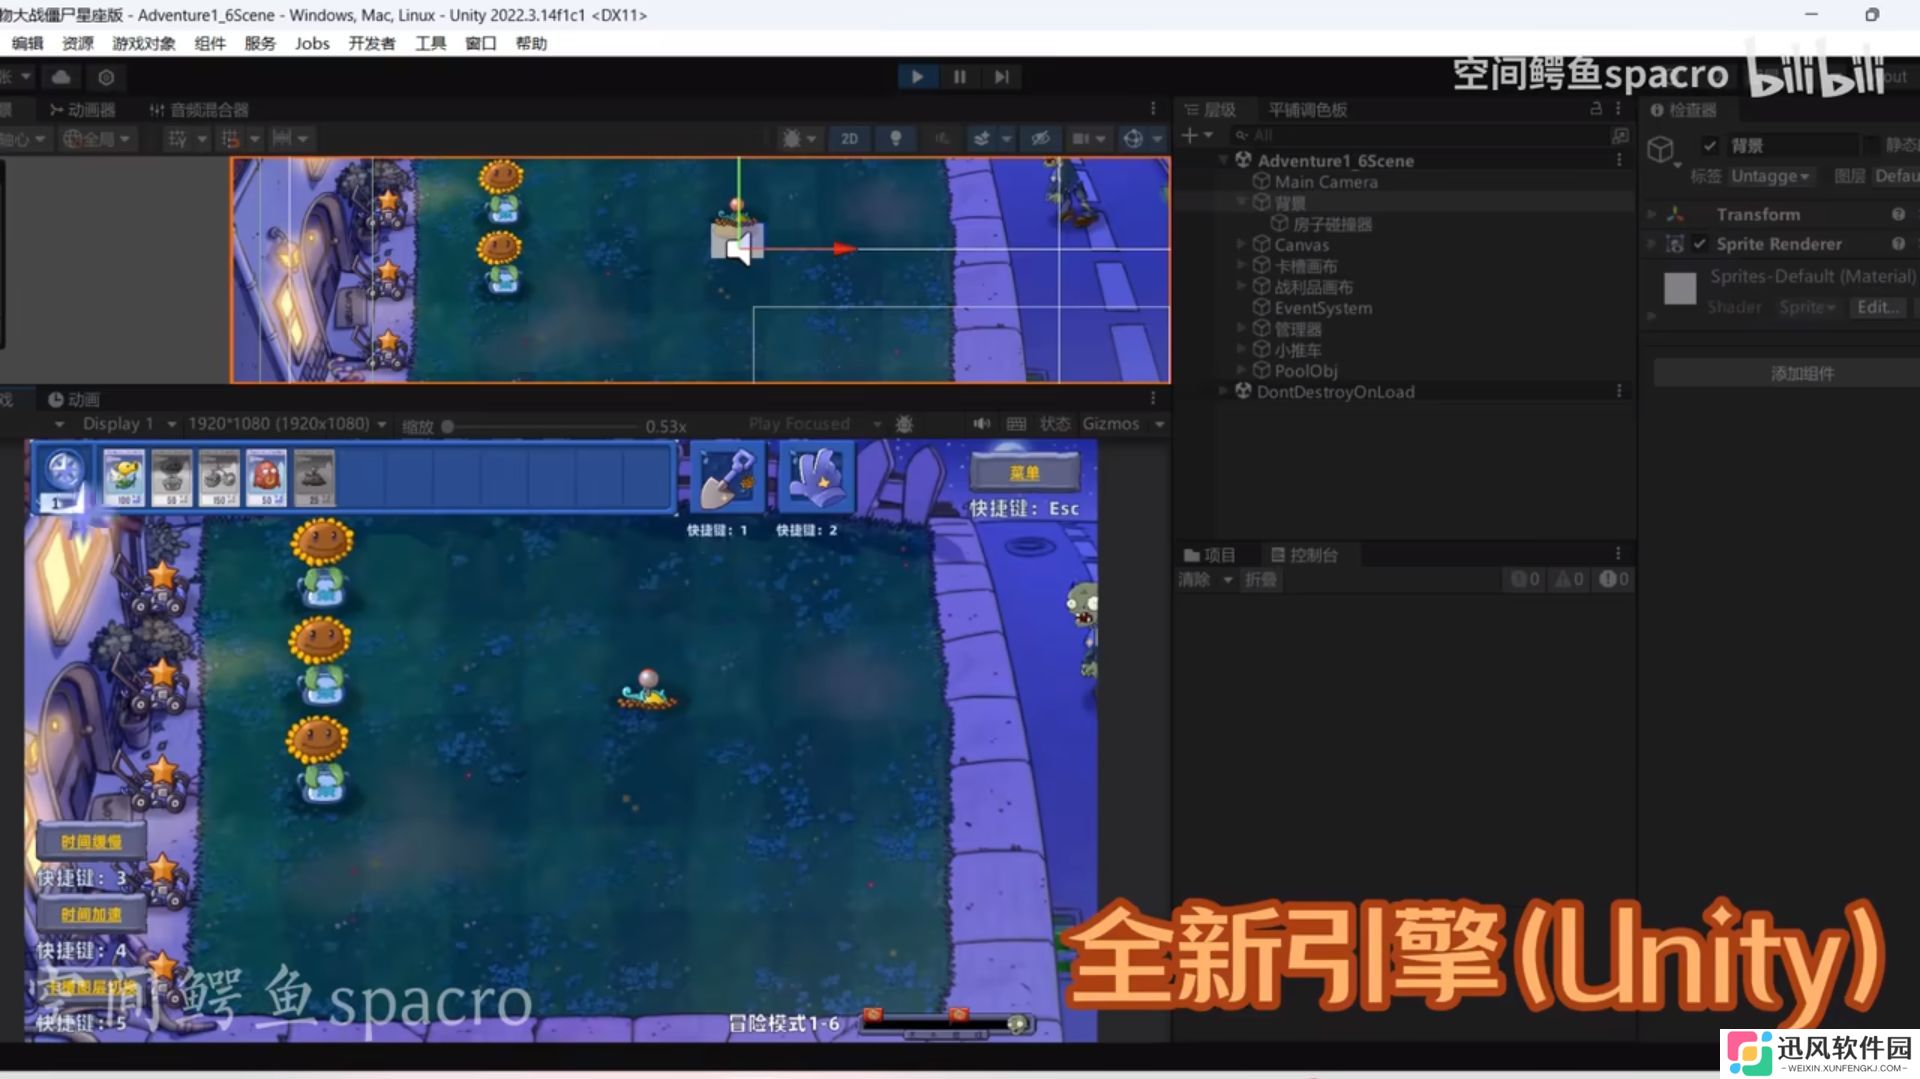Viewport: 1920px width, 1079px height.
Task: Open the 控制台 Console tab
Action: 1303,555
